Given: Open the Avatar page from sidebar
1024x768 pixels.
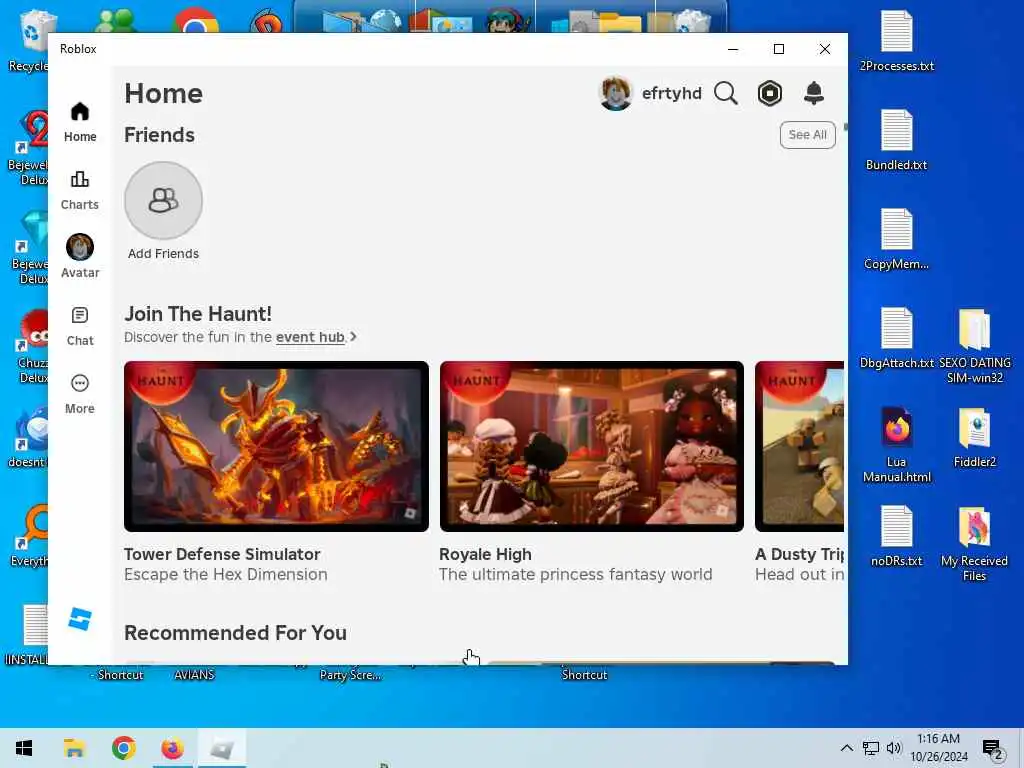Looking at the screenshot, I should [80, 256].
